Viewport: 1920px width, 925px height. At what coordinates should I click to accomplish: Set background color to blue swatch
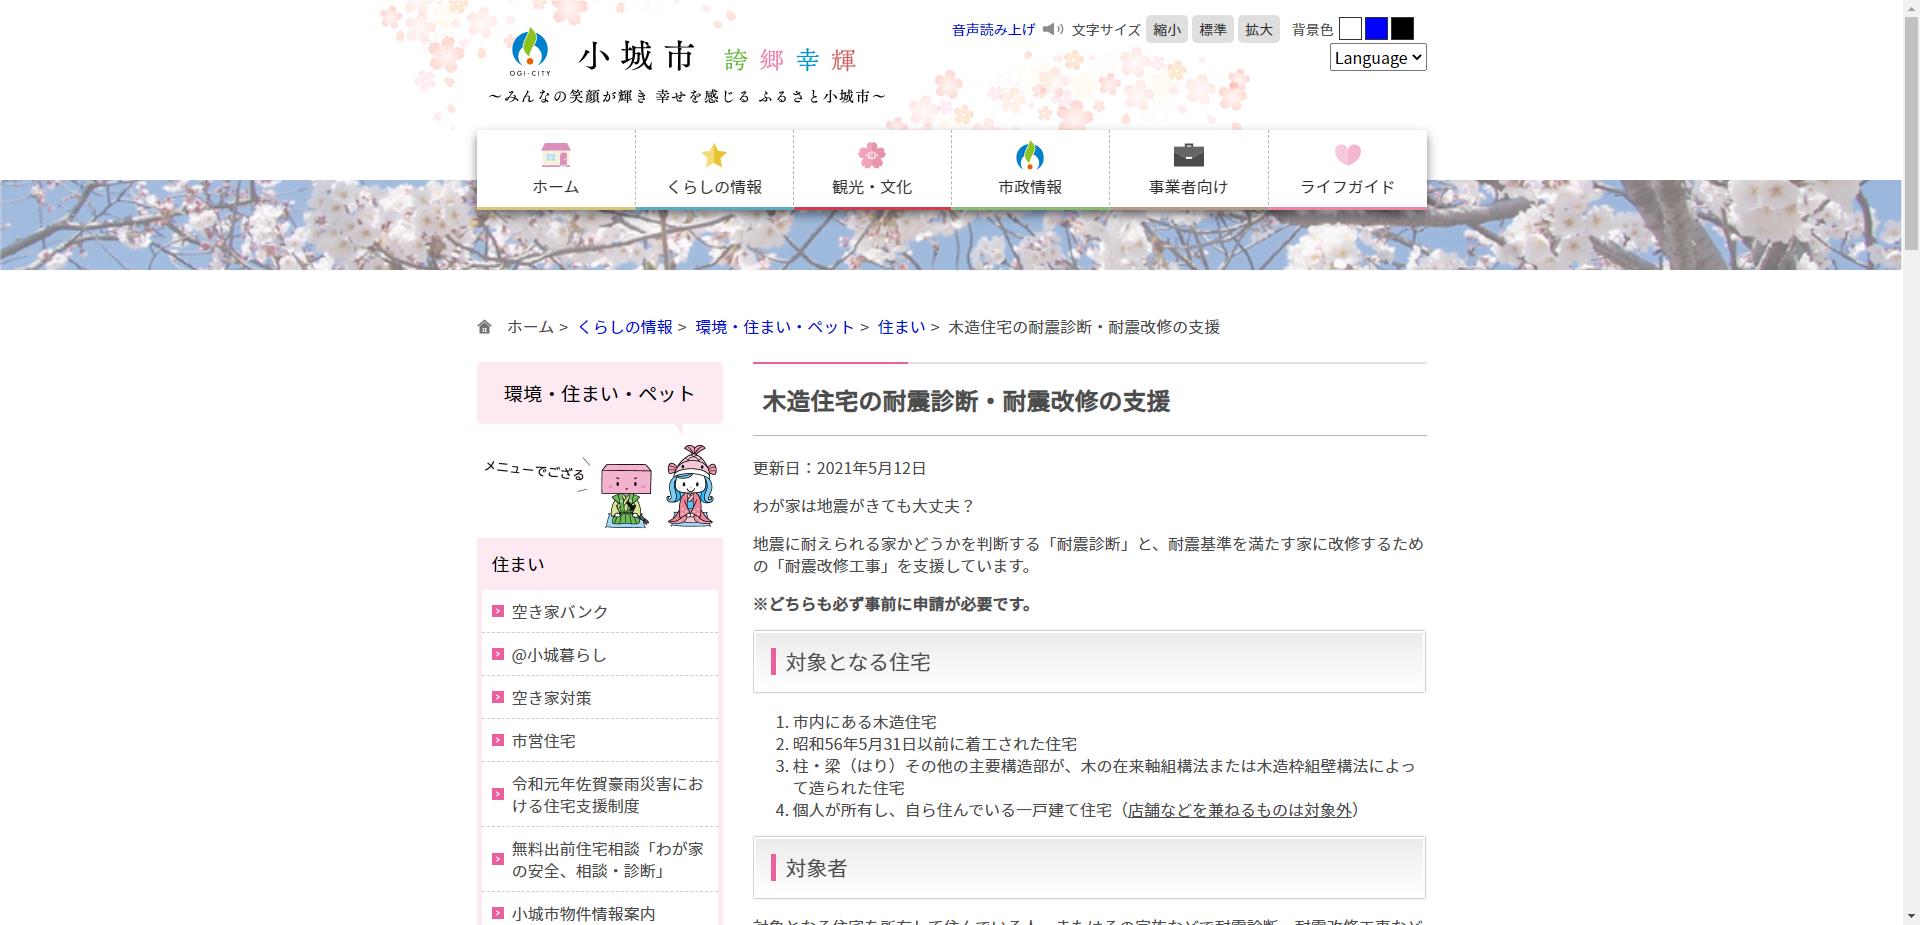point(1376,28)
